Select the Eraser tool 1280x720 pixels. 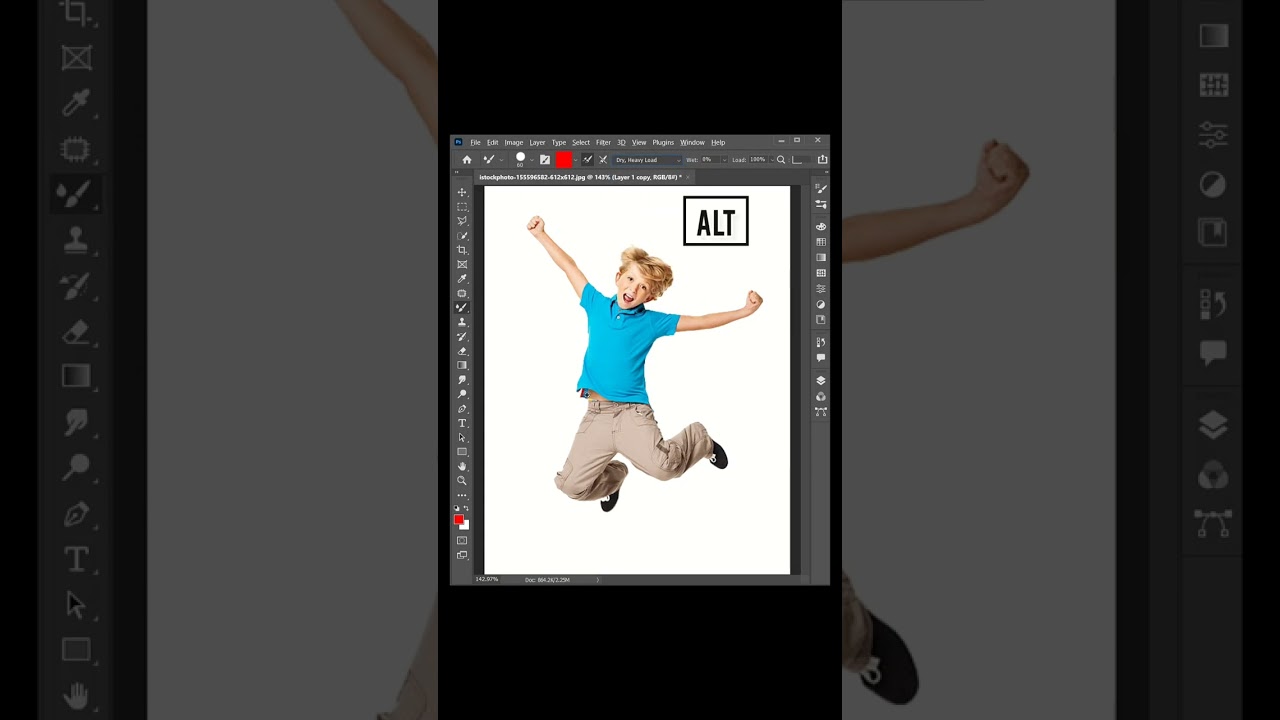[x=462, y=351]
